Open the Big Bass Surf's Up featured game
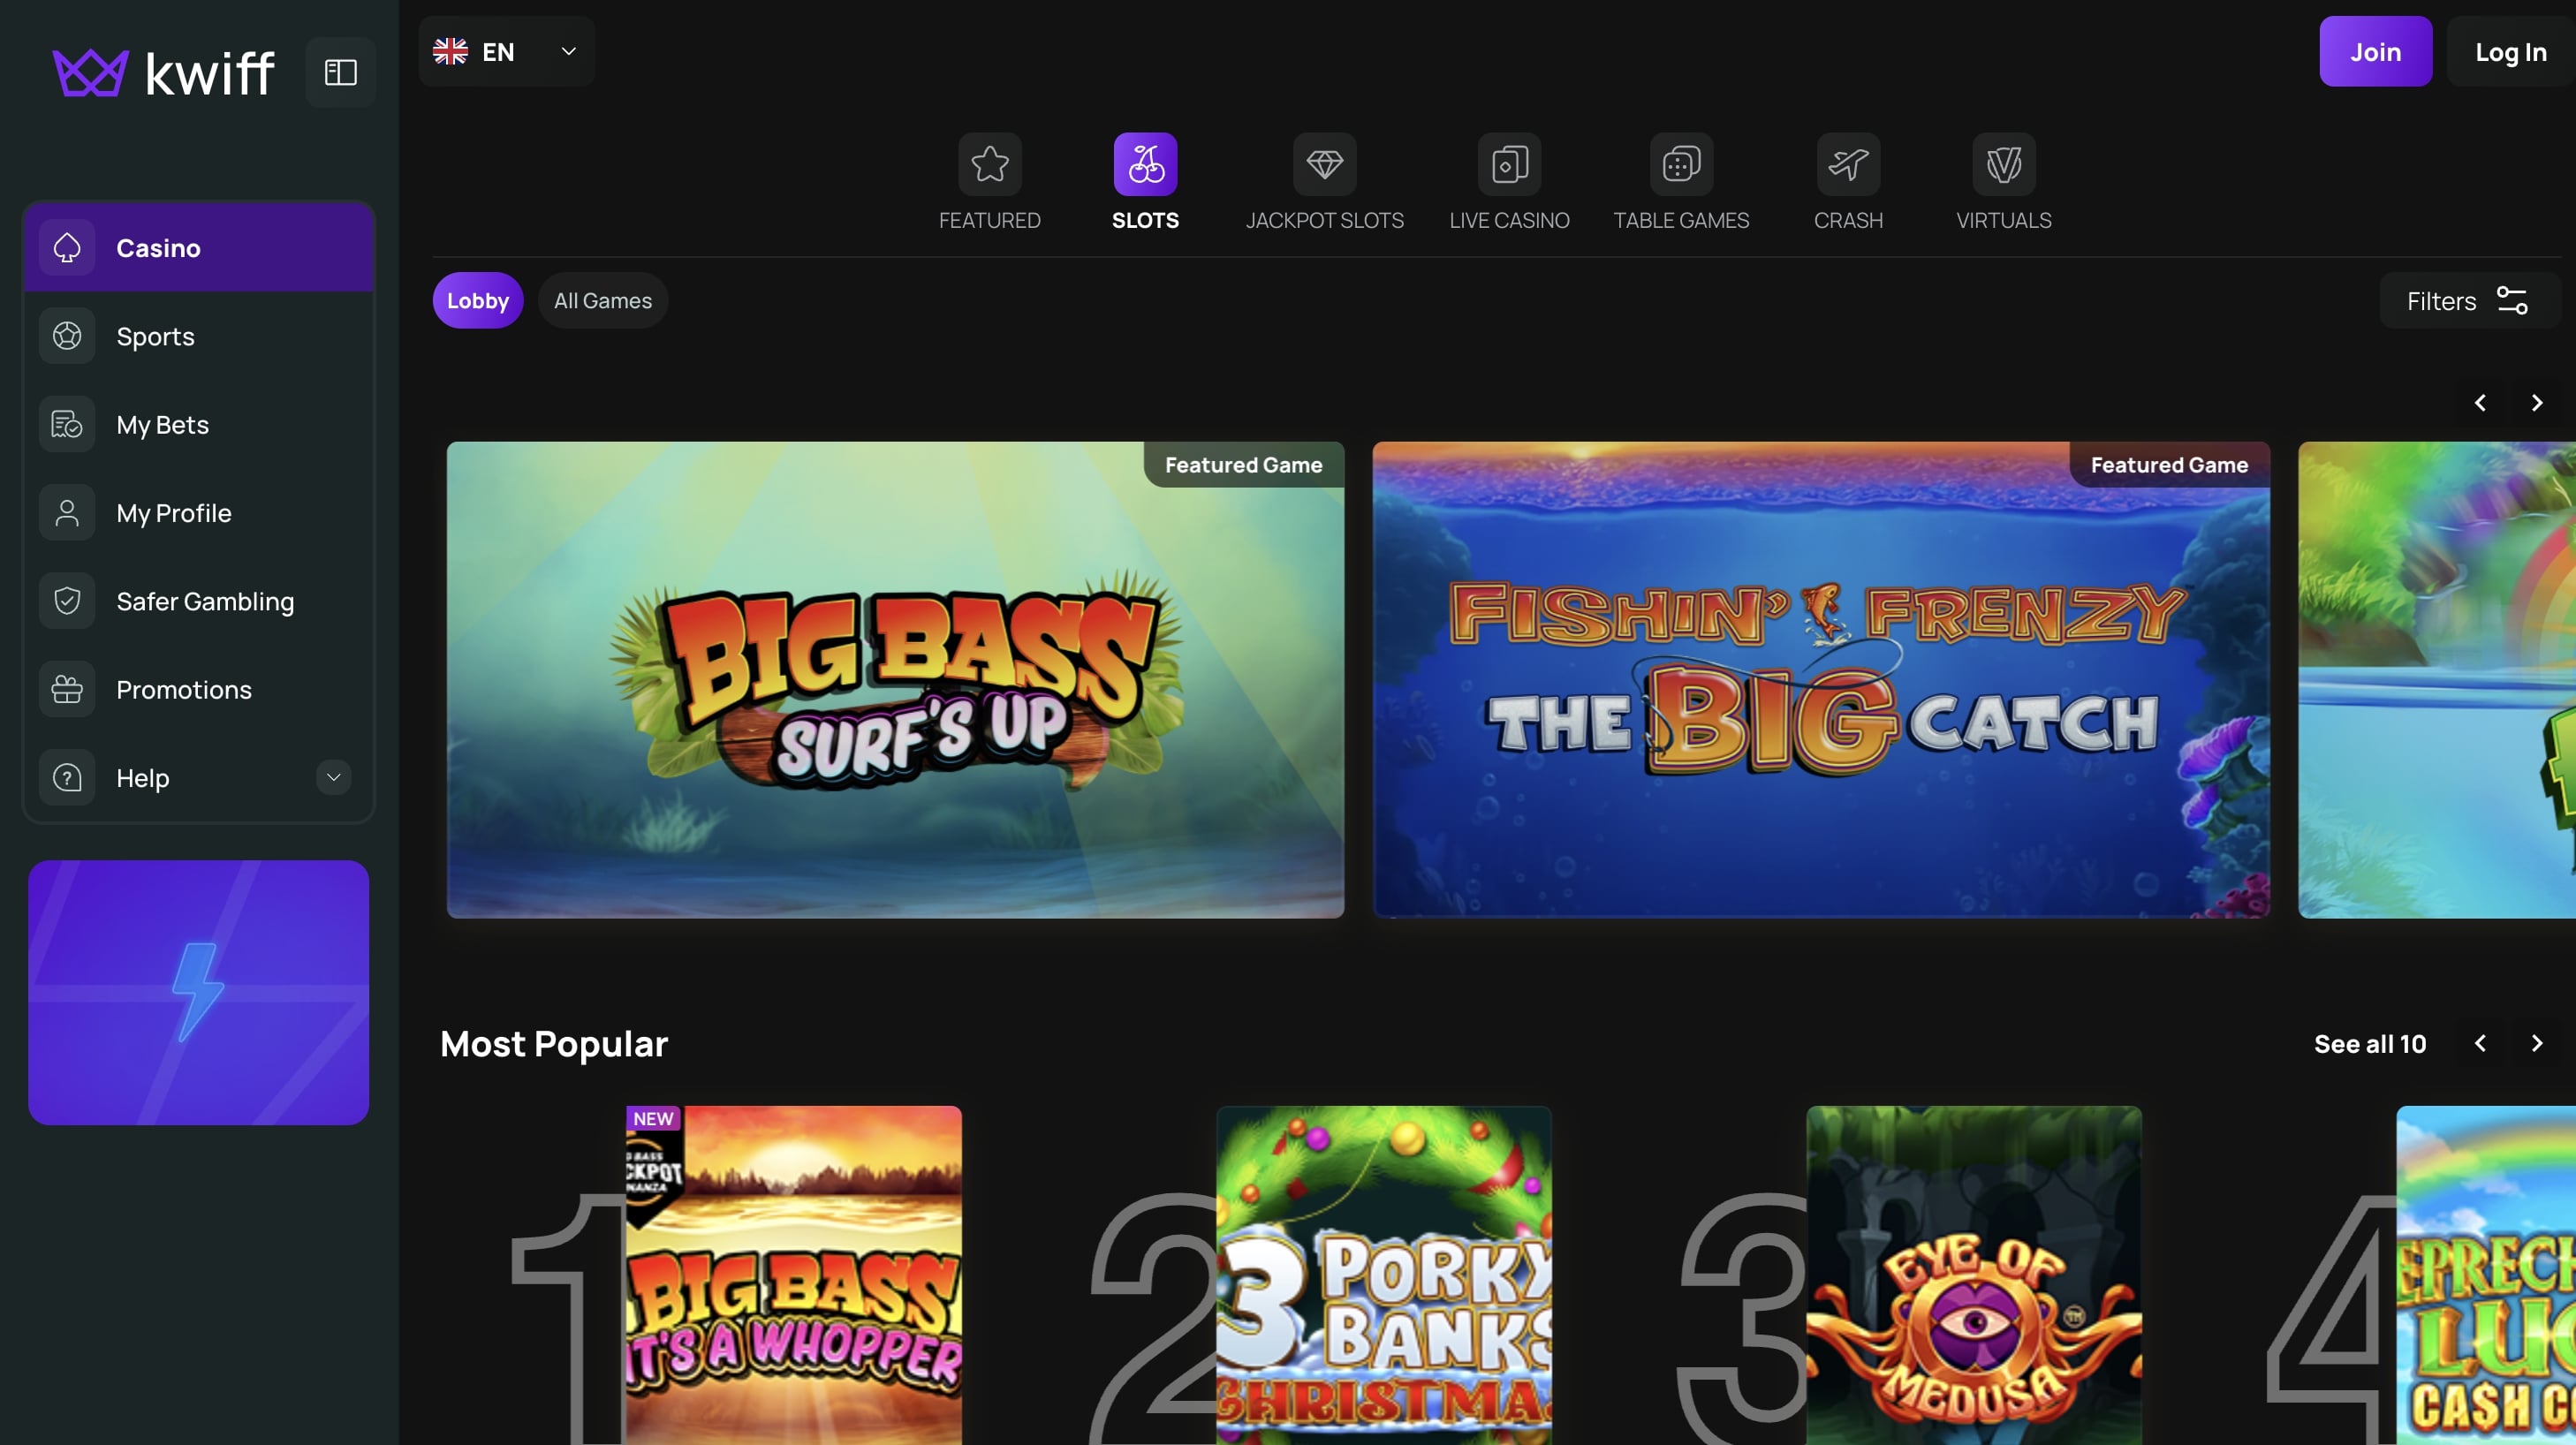Screen dimensions: 2576x1445 896,681
